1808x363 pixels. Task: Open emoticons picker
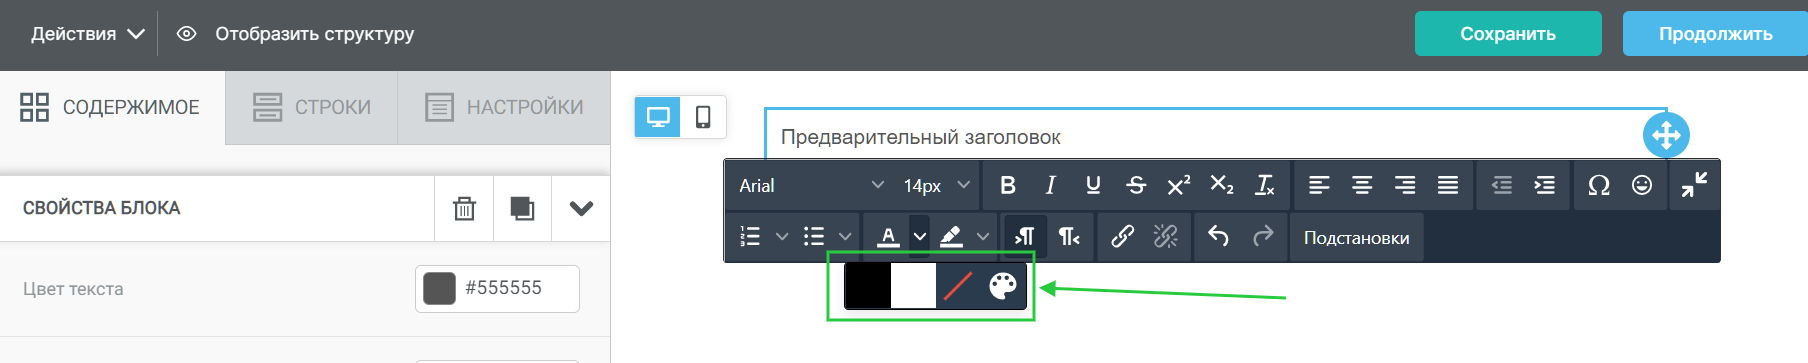(x=1642, y=185)
